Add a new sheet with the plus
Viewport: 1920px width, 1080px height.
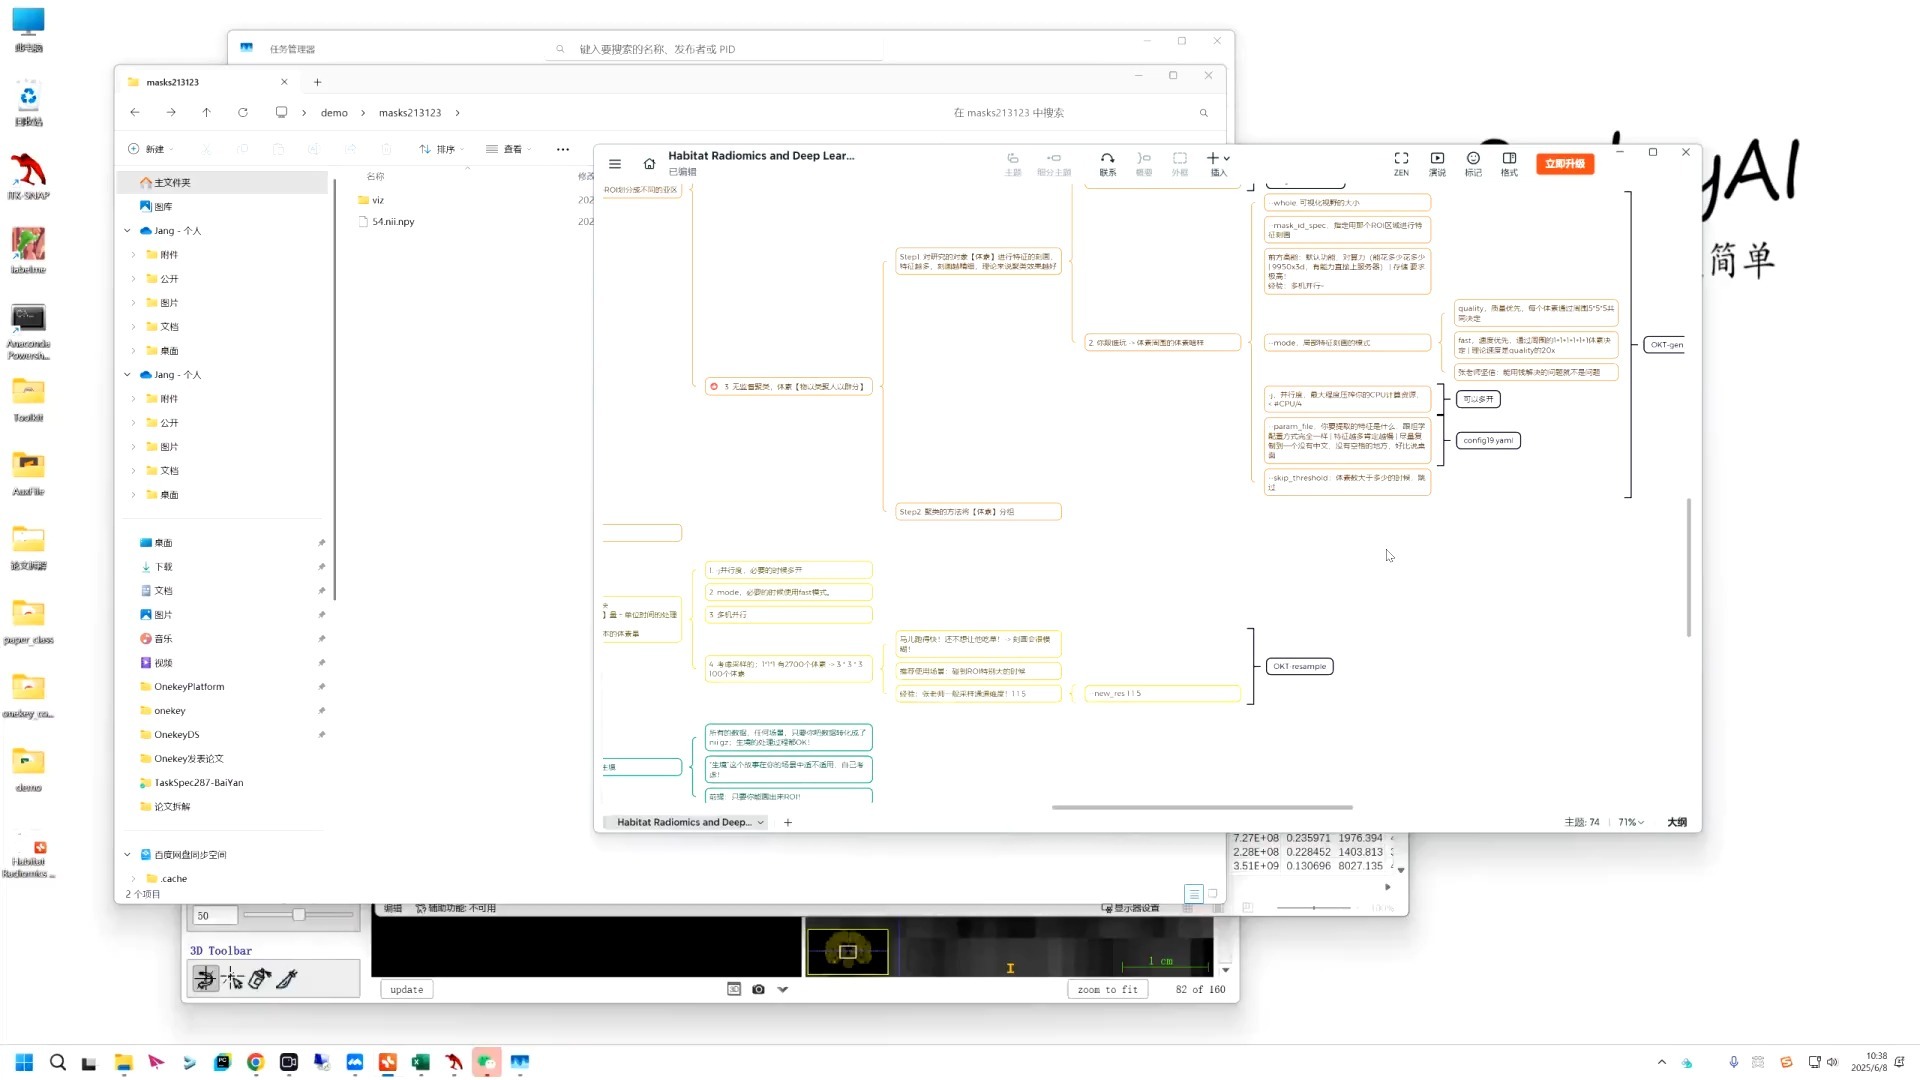(788, 822)
